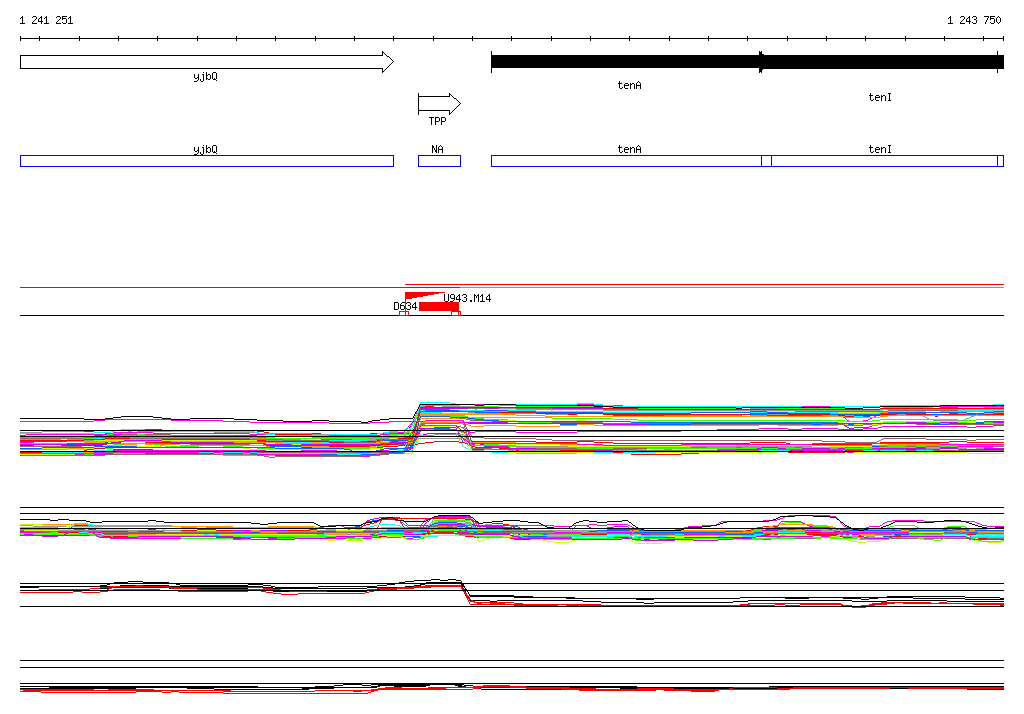Click tenA label beneath black bar
1024x714 pixels.
(630, 85)
